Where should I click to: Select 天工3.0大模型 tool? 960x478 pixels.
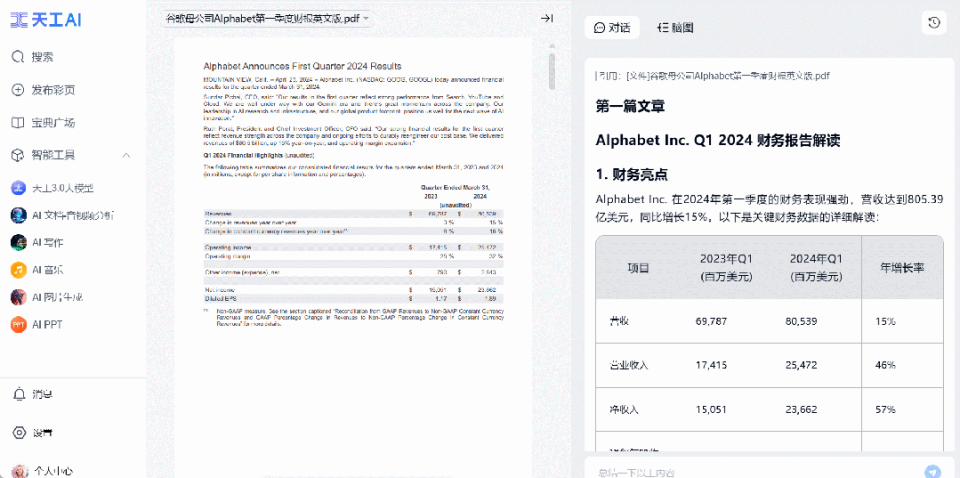pyautogui.click(x=53, y=188)
